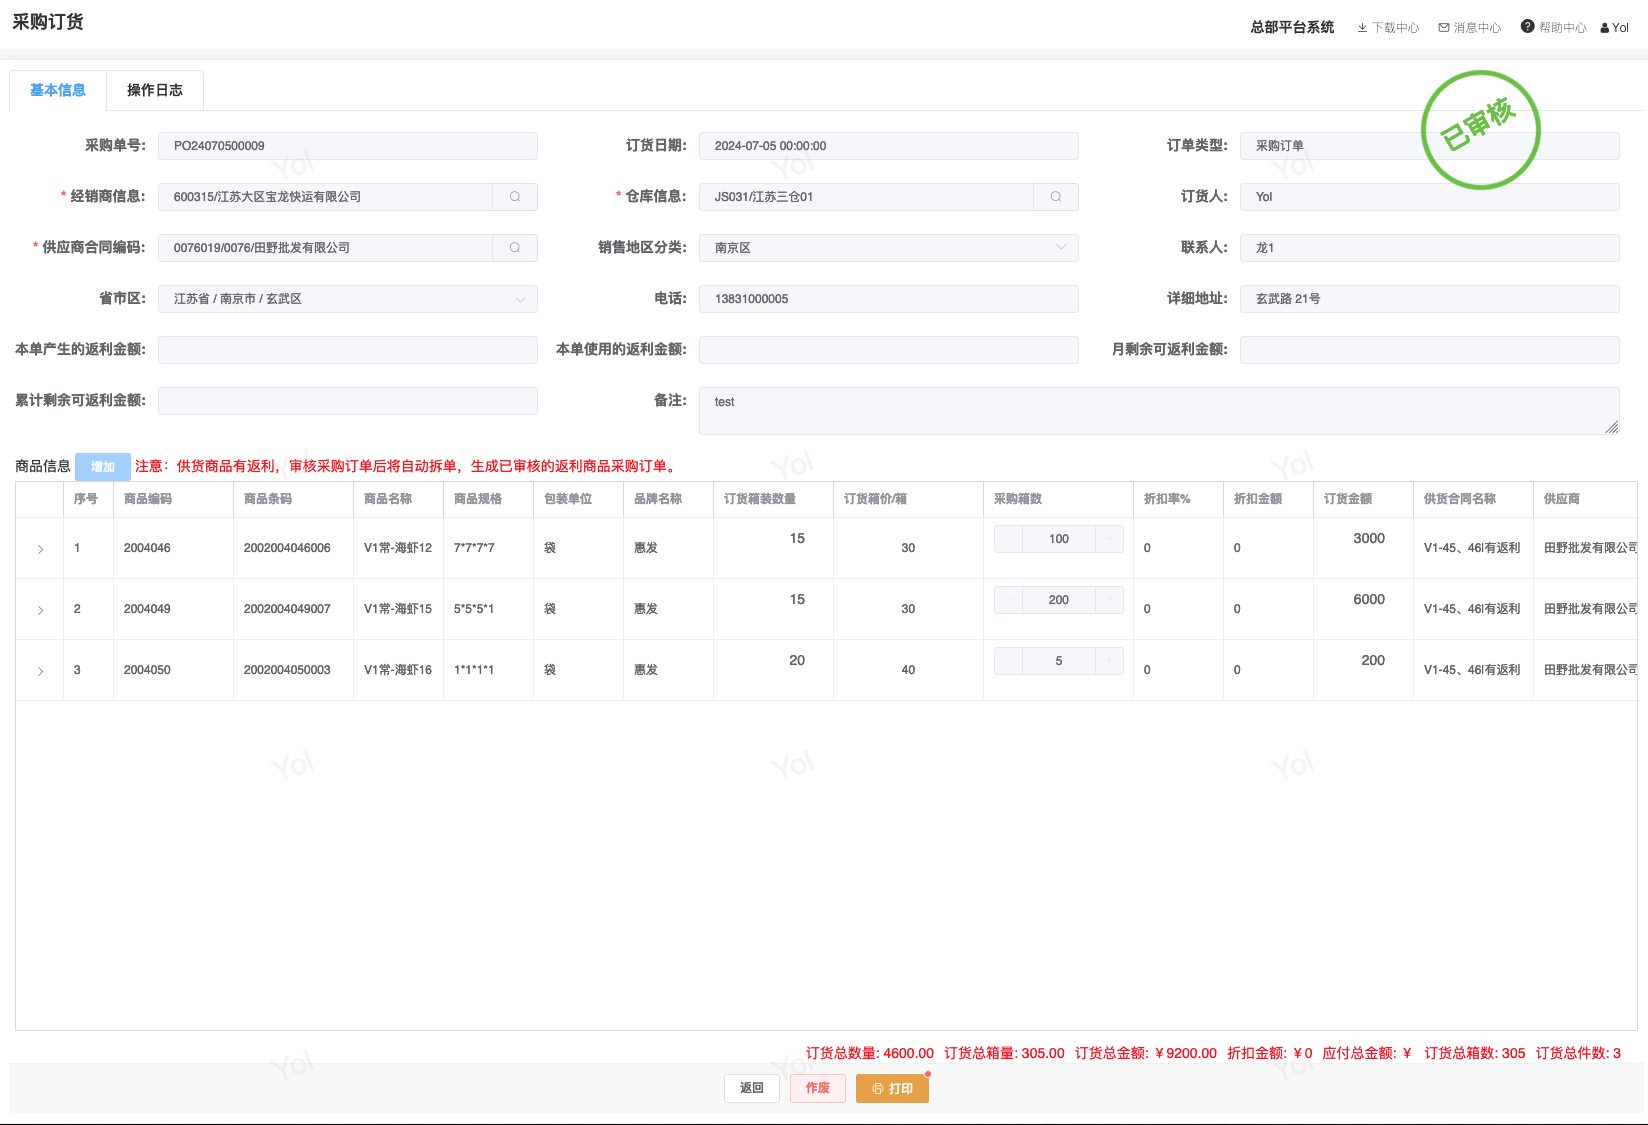Viewport: 1648px width, 1125px height.
Task: Expand row 3 for product 2004050
Action: [40, 671]
